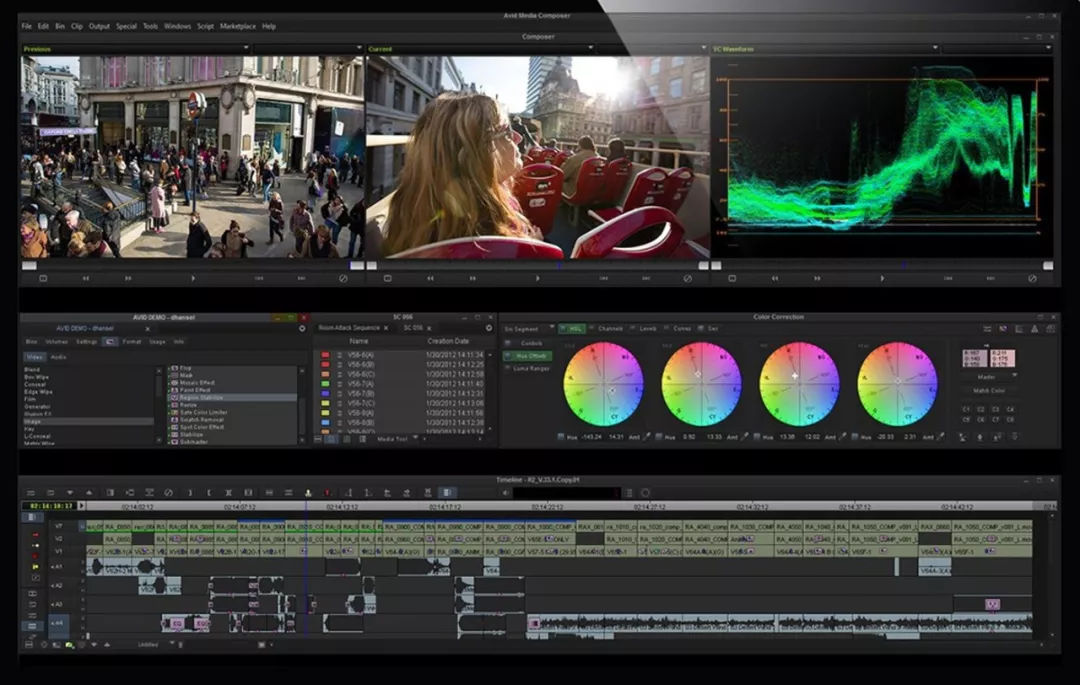Open the Src Segment dropdown
This screenshot has width=1080, height=685.
coord(528,328)
